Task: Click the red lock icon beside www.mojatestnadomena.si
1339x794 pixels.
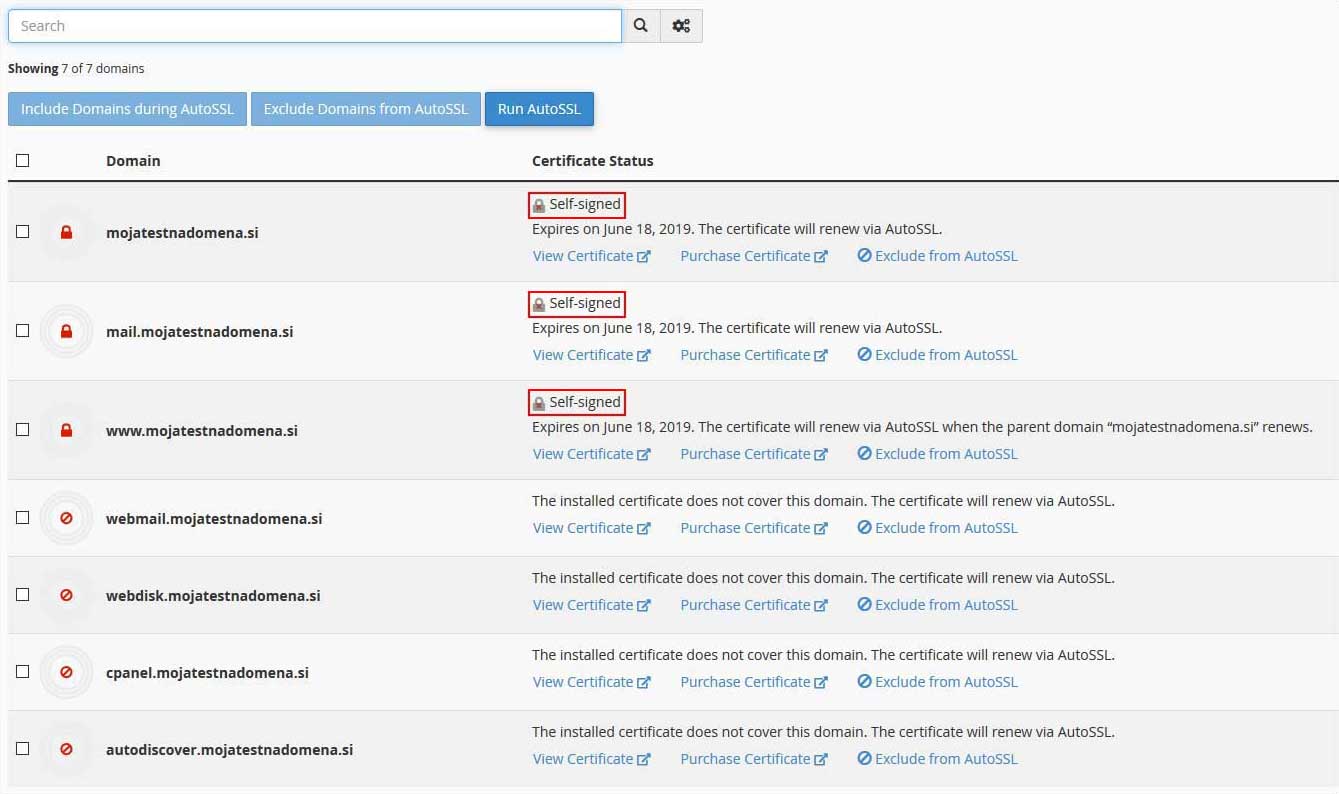Action: (x=66, y=430)
